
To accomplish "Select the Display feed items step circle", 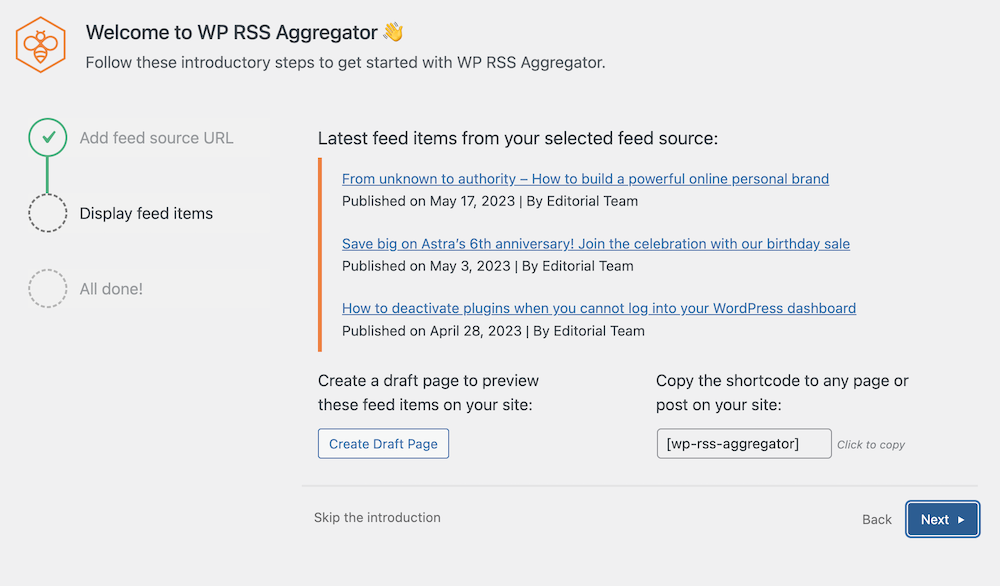I will pyautogui.click(x=48, y=213).
